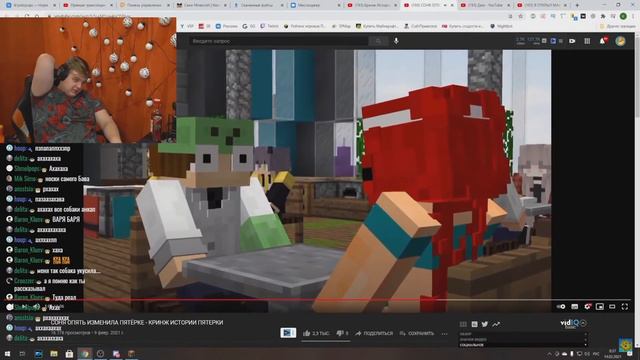Open the NightBot bookmark
Screen dimensions: 640x360
(x=501, y=26)
